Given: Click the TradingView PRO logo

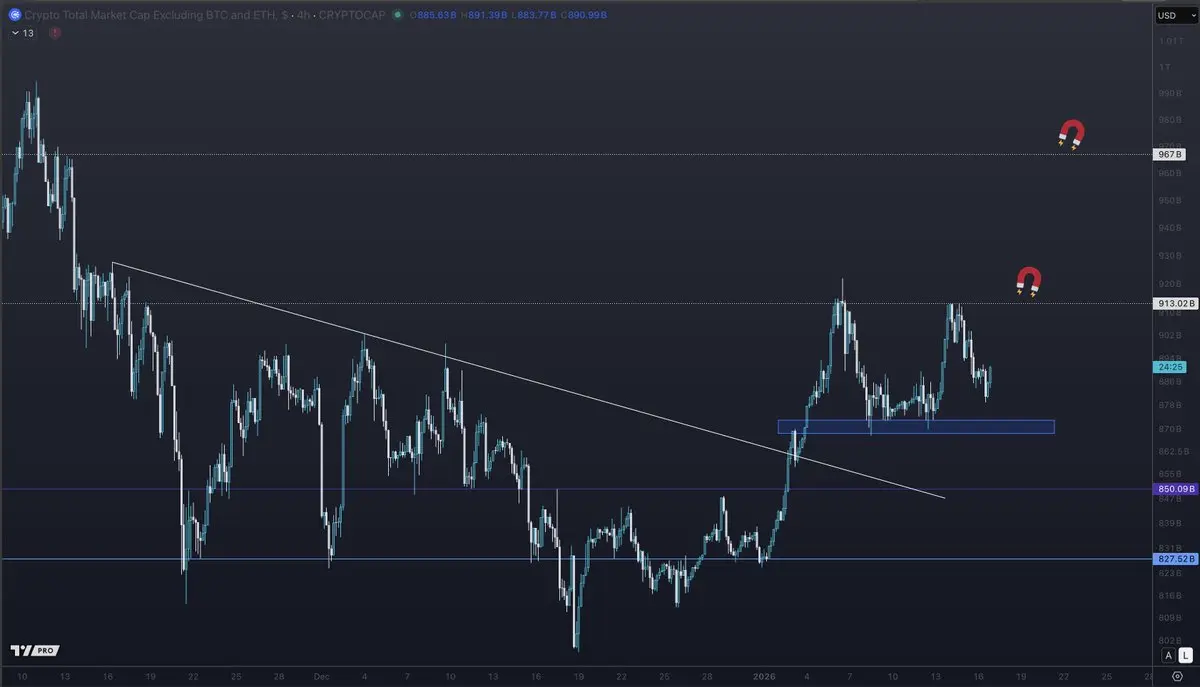Looking at the screenshot, I should (x=32, y=650).
